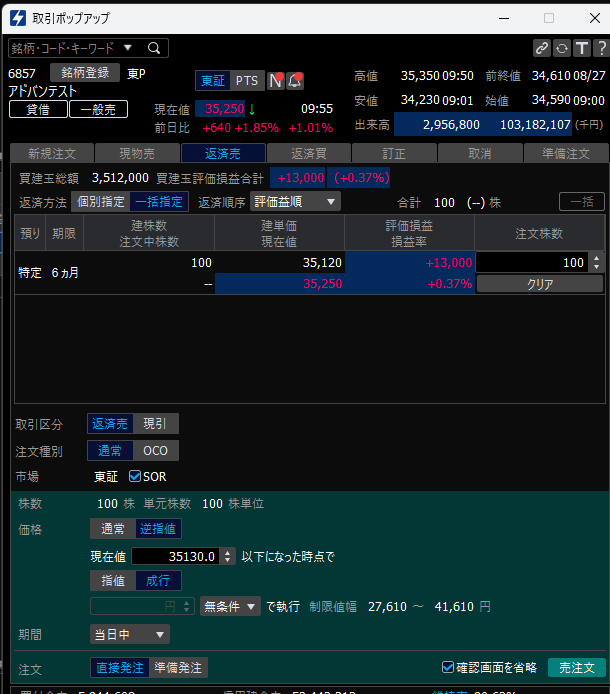The image size is (610, 694).
Task: Click limit price yen stepper
Action: pyautogui.click(x=187, y=606)
